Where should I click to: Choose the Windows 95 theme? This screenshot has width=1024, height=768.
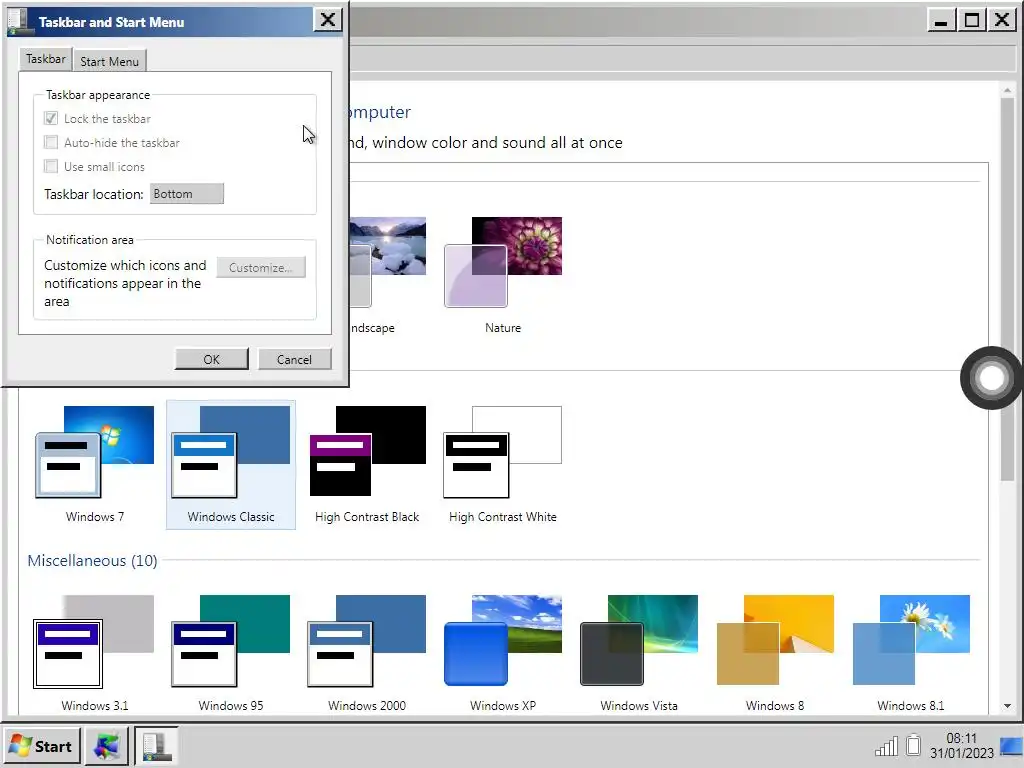pyautogui.click(x=231, y=653)
